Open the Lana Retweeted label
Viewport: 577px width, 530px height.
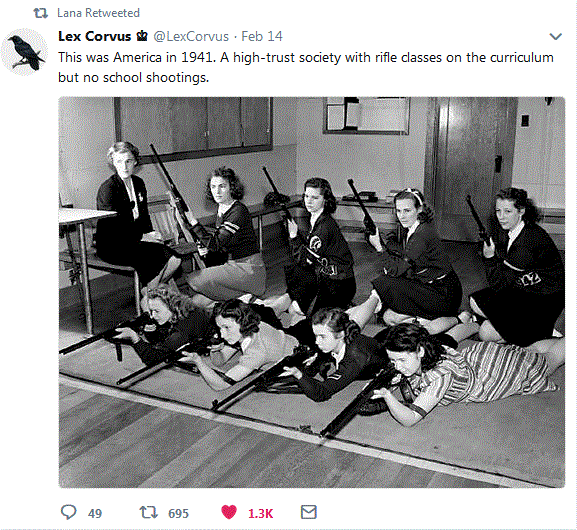point(98,13)
